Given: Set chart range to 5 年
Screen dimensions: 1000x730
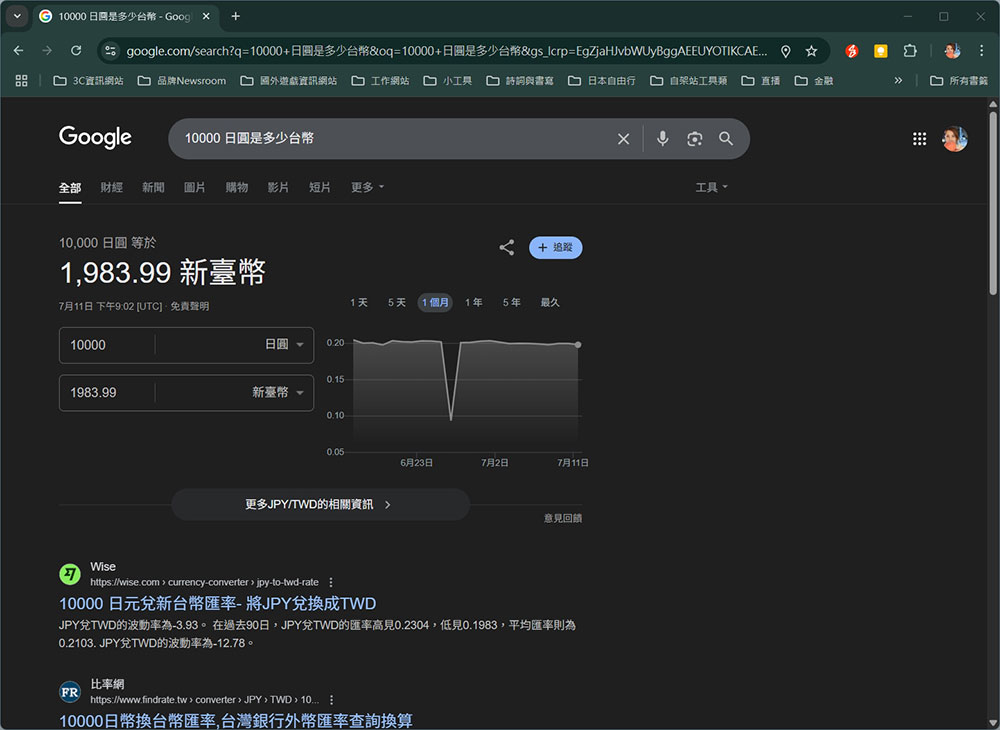Looking at the screenshot, I should pyautogui.click(x=511, y=302).
